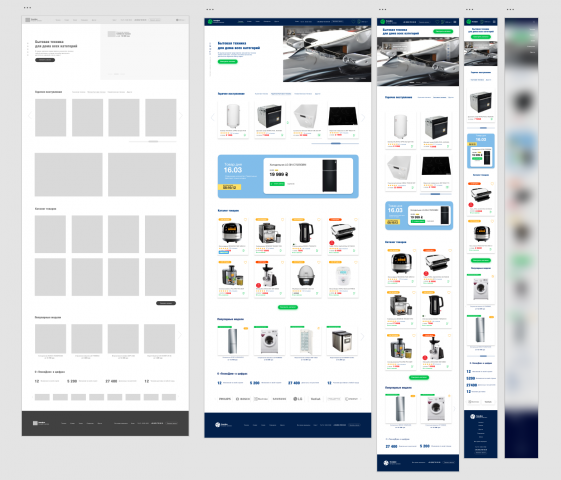Click green buy button in desktop 16.03 deal
The image size is (561, 480).
click(x=277, y=183)
